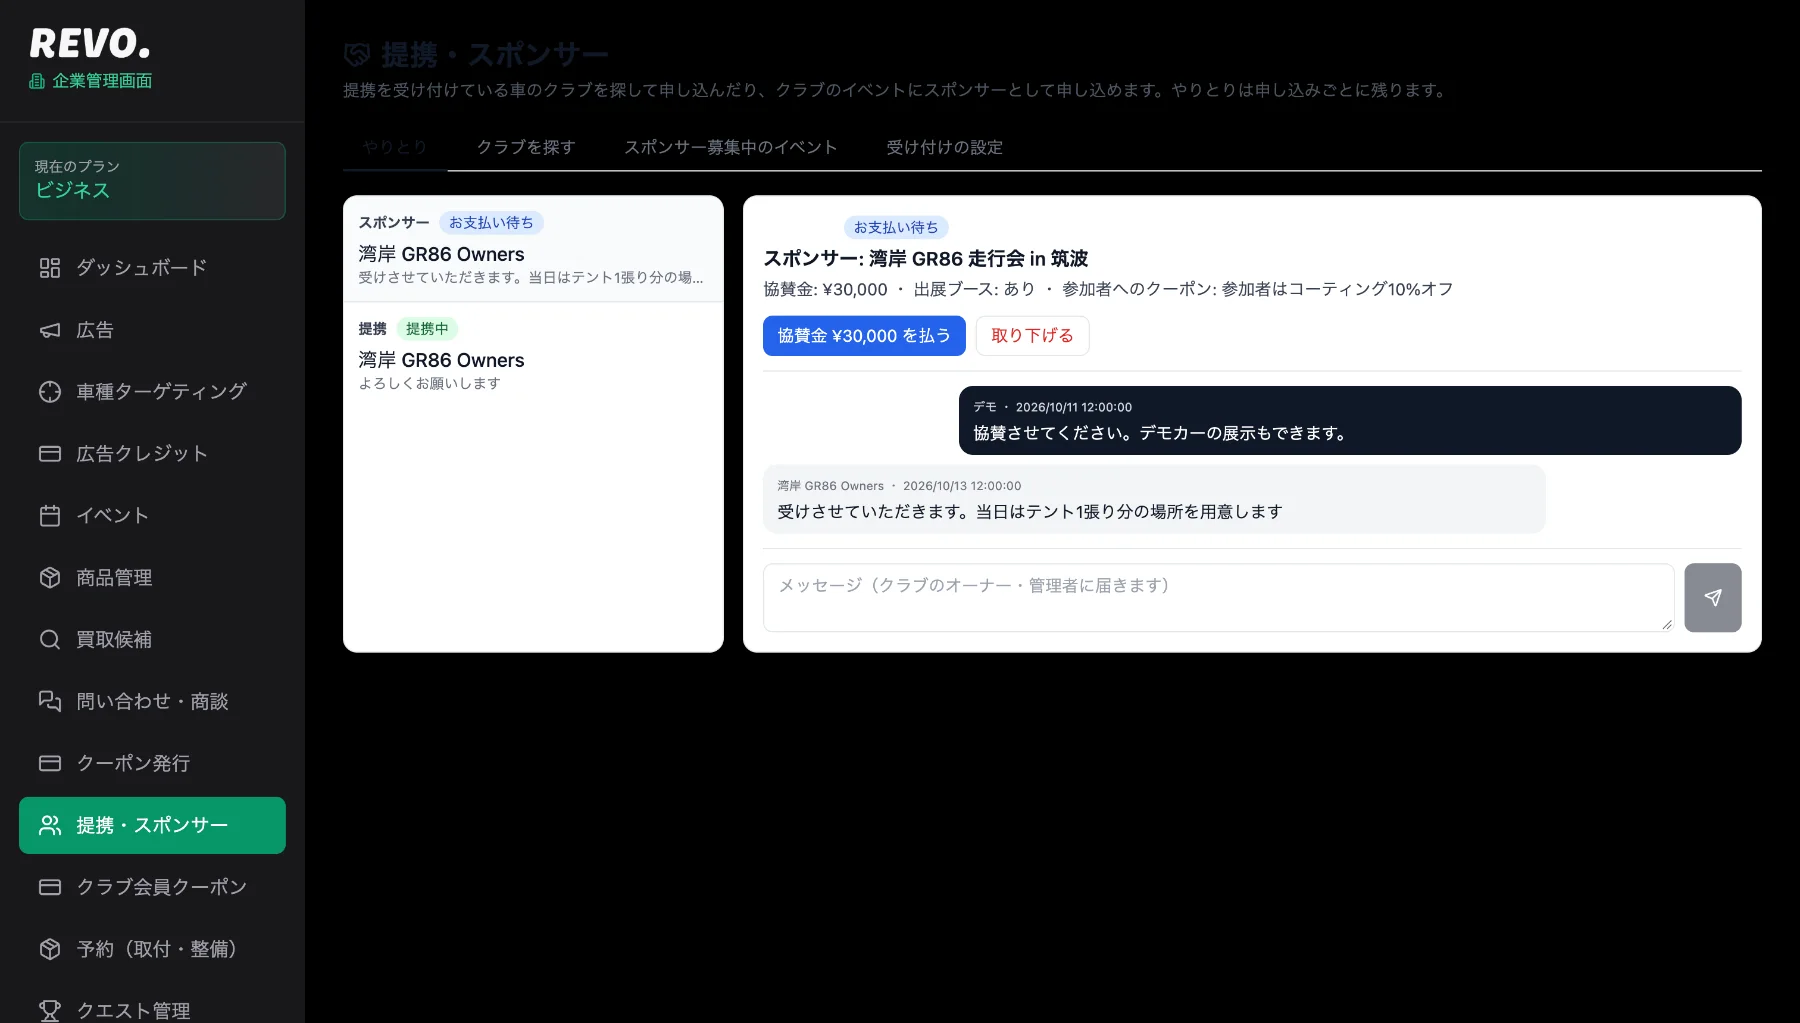
Task: Click the calendar icon for イベント
Action: pyautogui.click(x=50, y=516)
